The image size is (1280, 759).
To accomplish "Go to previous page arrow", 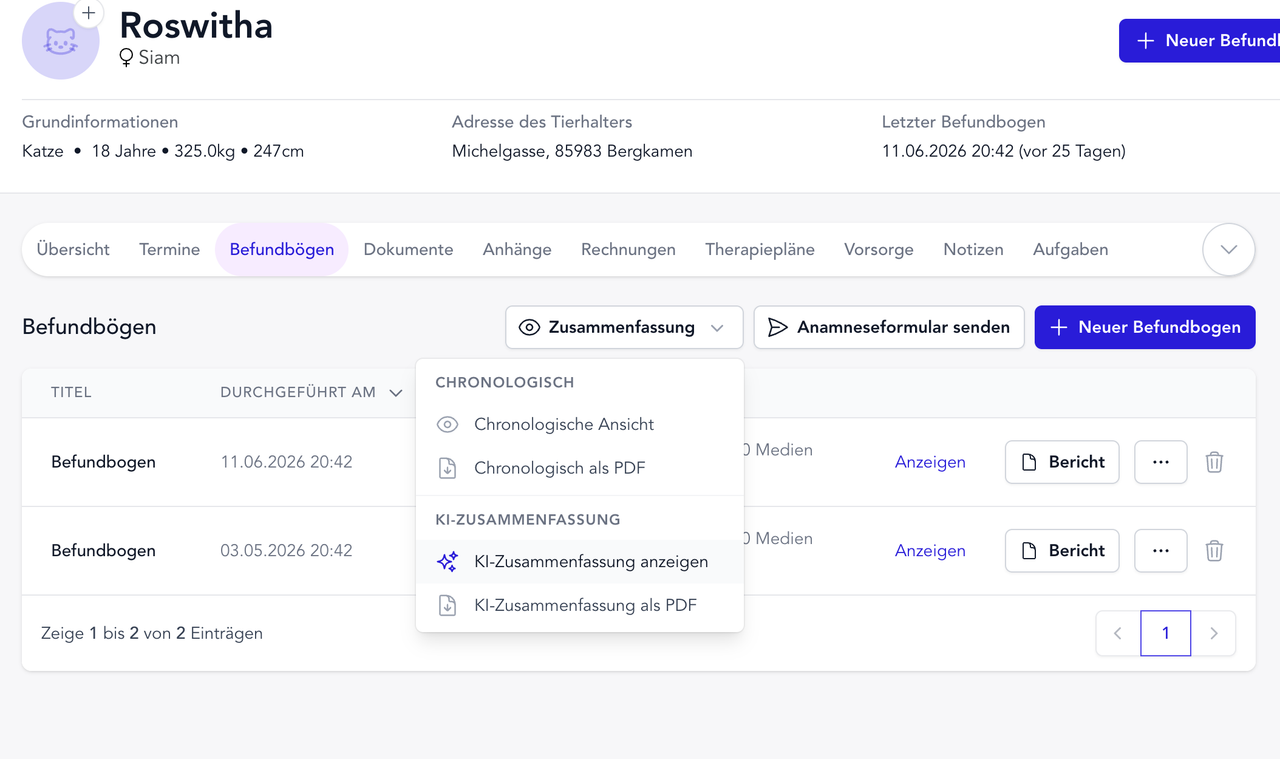I will [1118, 633].
